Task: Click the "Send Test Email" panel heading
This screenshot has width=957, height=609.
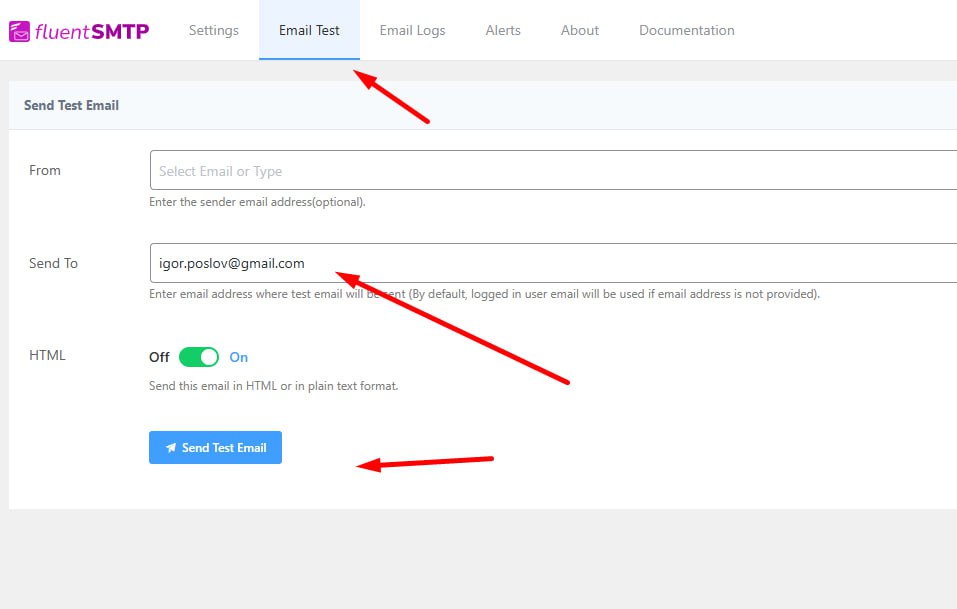Action: 71,105
